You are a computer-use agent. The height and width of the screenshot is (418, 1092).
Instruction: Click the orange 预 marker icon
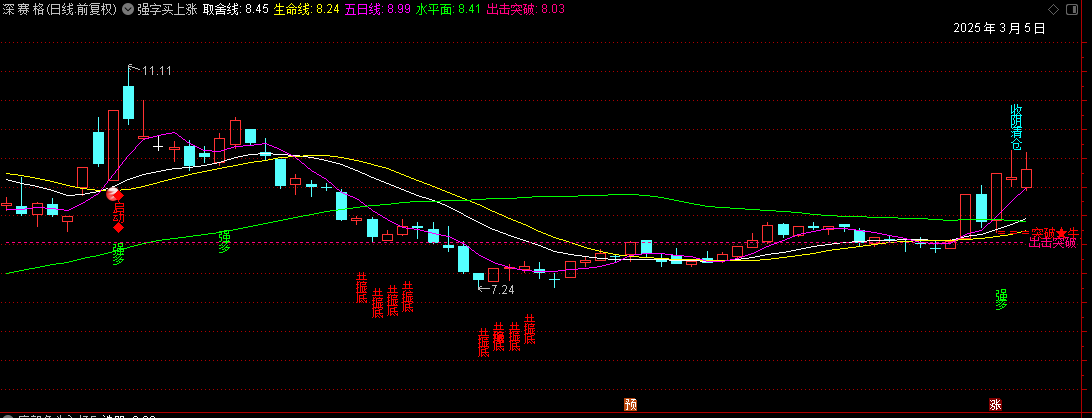tap(630, 404)
